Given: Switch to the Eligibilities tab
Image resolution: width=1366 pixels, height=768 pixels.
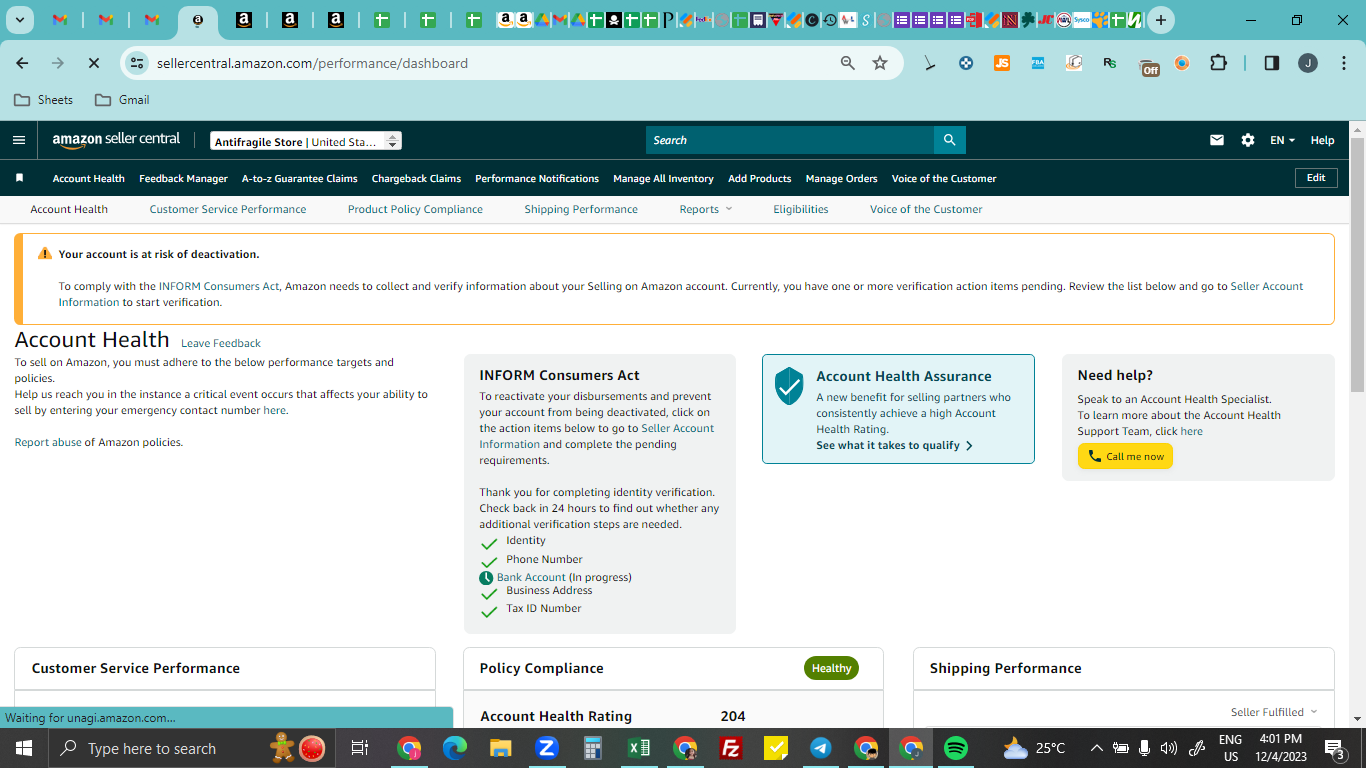Looking at the screenshot, I should click(x=800, y=209).
